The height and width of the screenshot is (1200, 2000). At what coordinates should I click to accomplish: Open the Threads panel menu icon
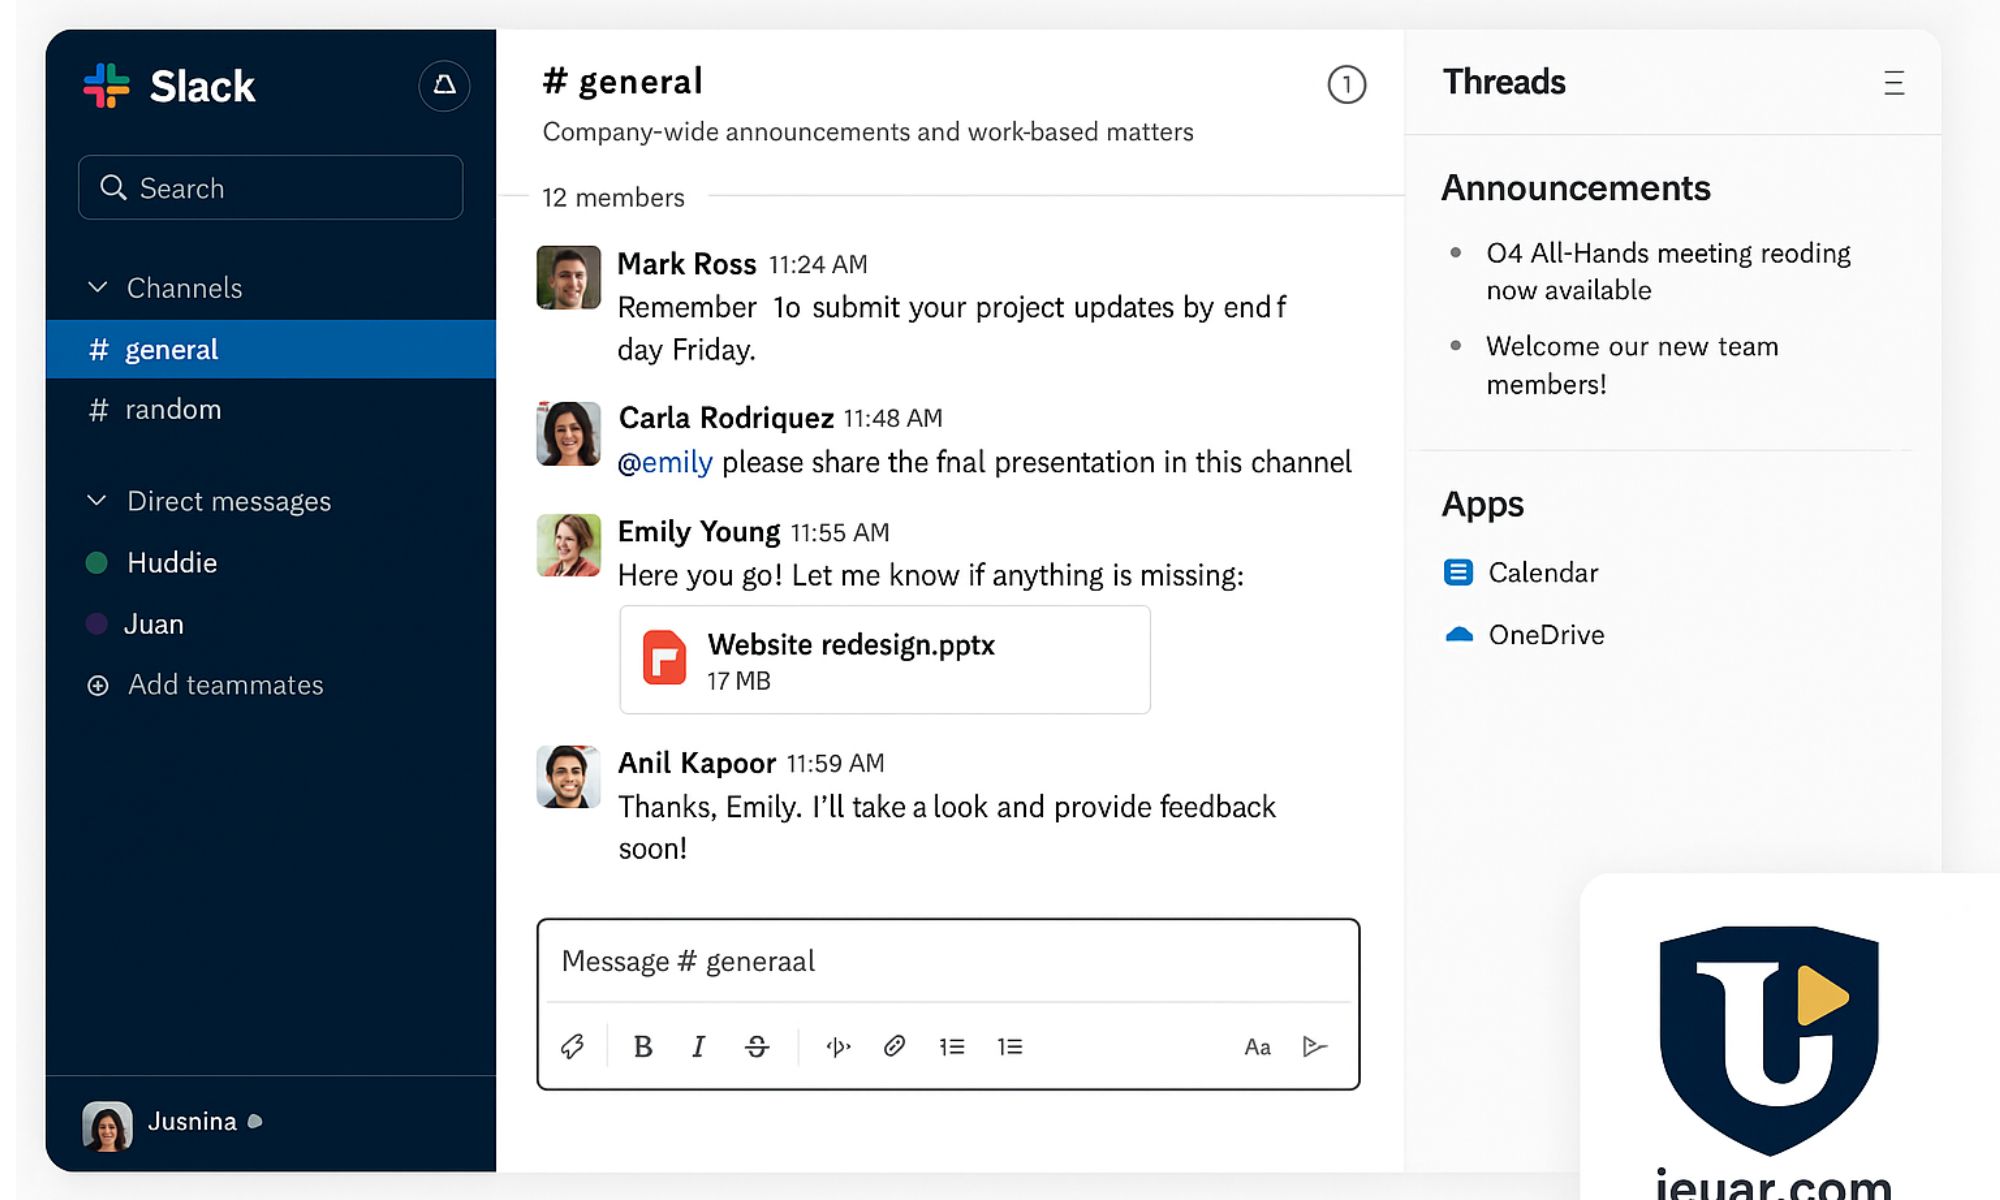[1893, 83]
